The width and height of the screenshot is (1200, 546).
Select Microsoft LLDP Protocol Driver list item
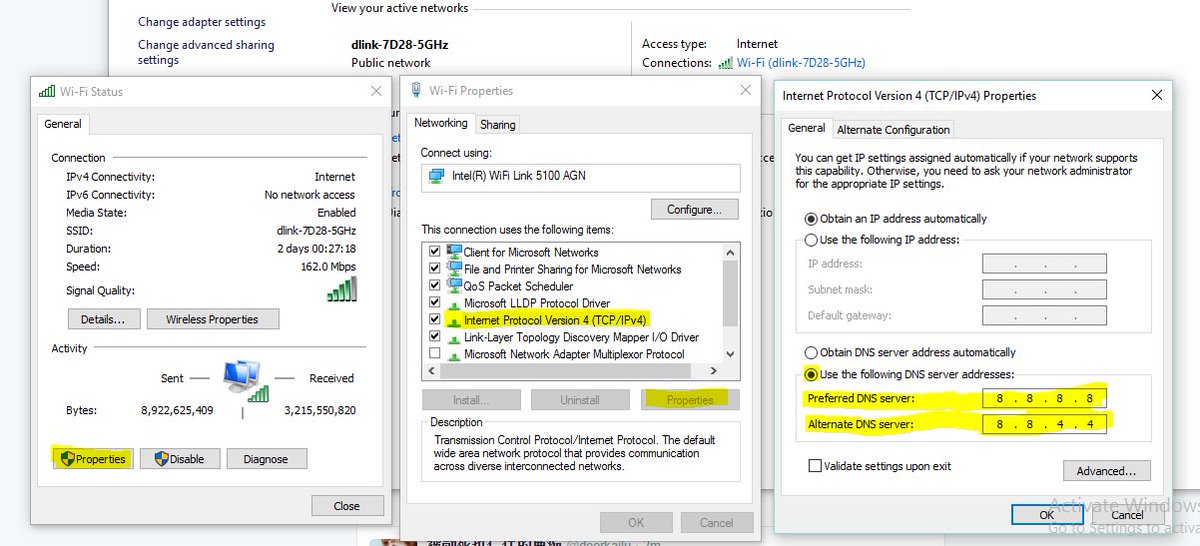(537, 303)
